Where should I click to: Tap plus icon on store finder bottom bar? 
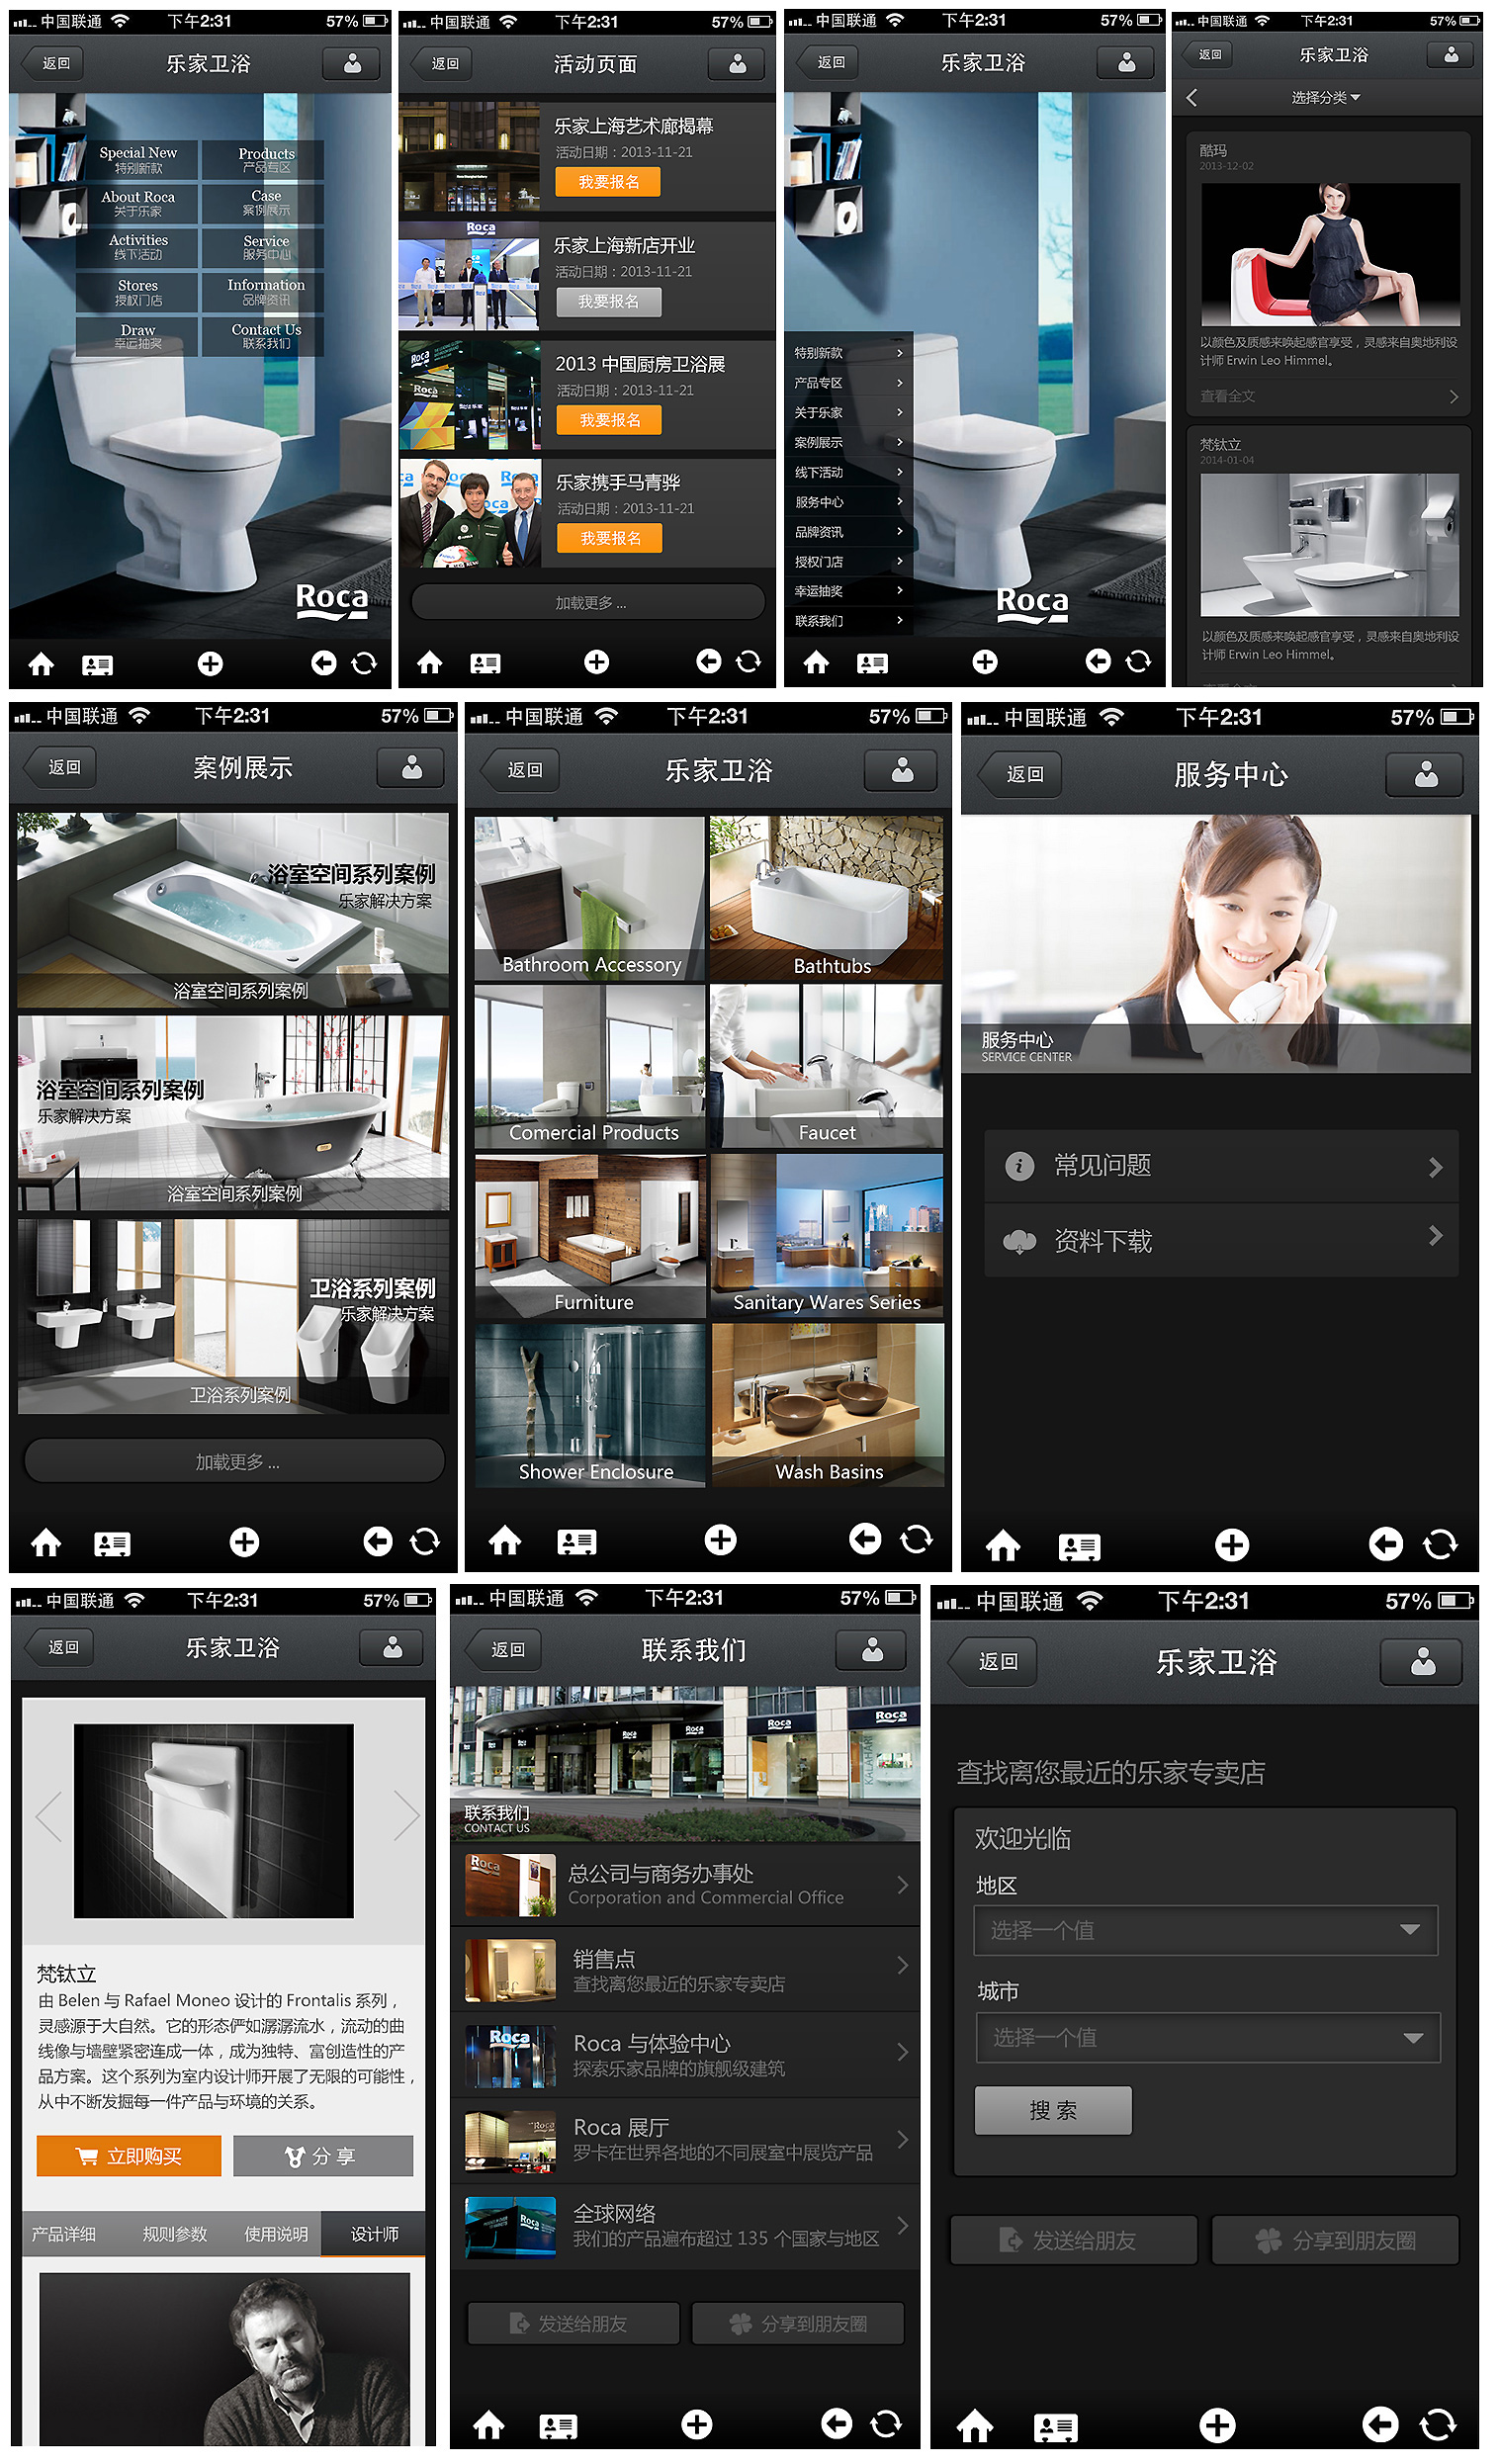1217,2425
